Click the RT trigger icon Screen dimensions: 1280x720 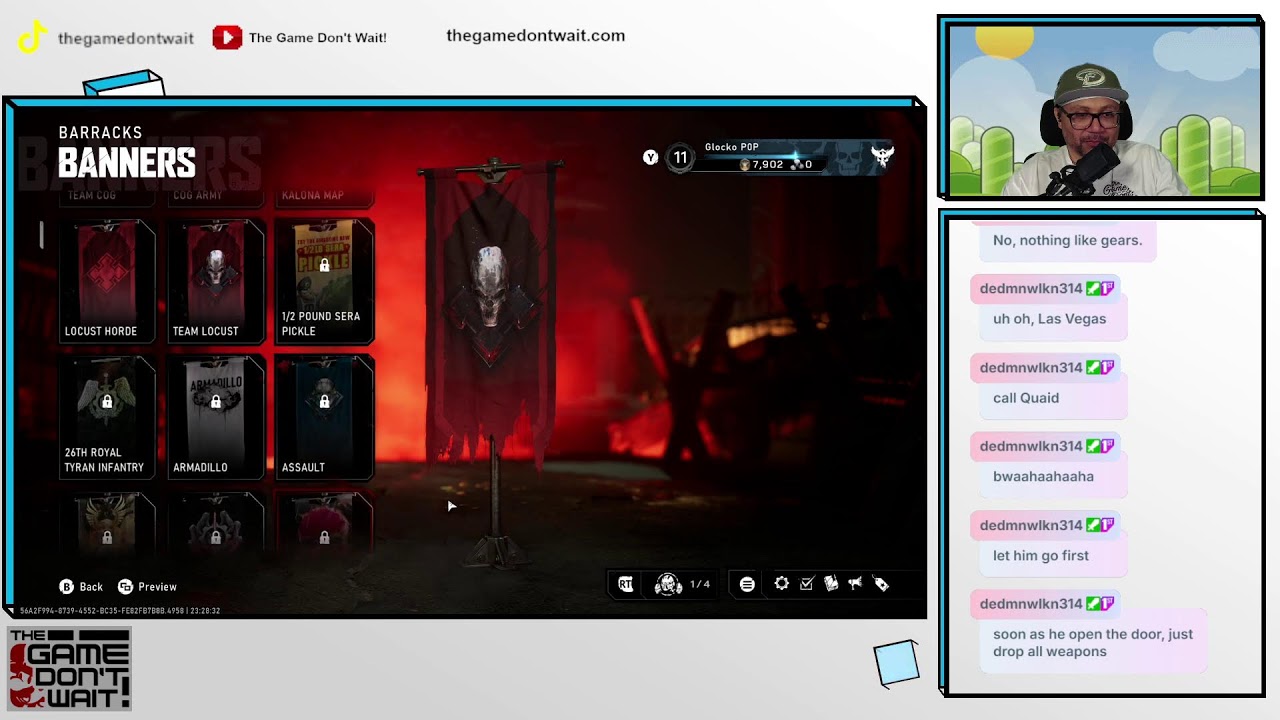626,584
